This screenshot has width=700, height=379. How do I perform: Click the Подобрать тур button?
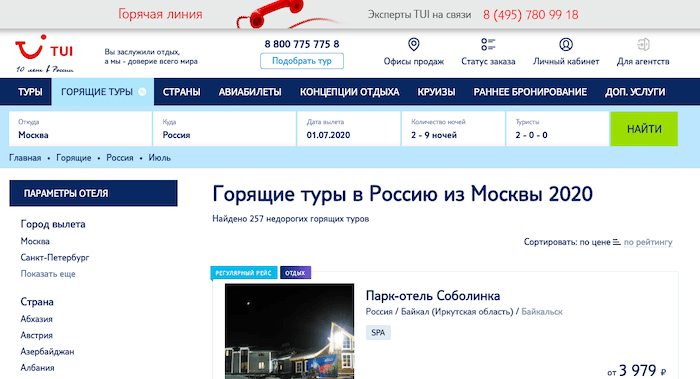pos(302,61)
